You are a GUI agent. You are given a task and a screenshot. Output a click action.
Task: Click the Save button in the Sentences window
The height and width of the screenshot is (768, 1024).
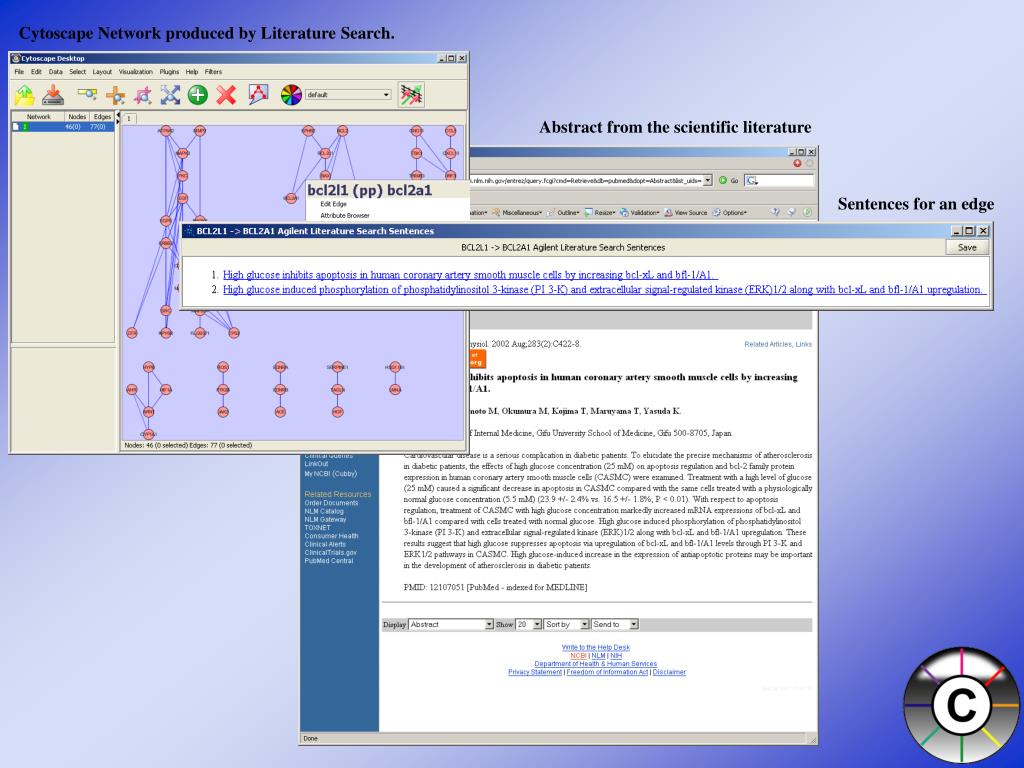[x=967, y=248]
